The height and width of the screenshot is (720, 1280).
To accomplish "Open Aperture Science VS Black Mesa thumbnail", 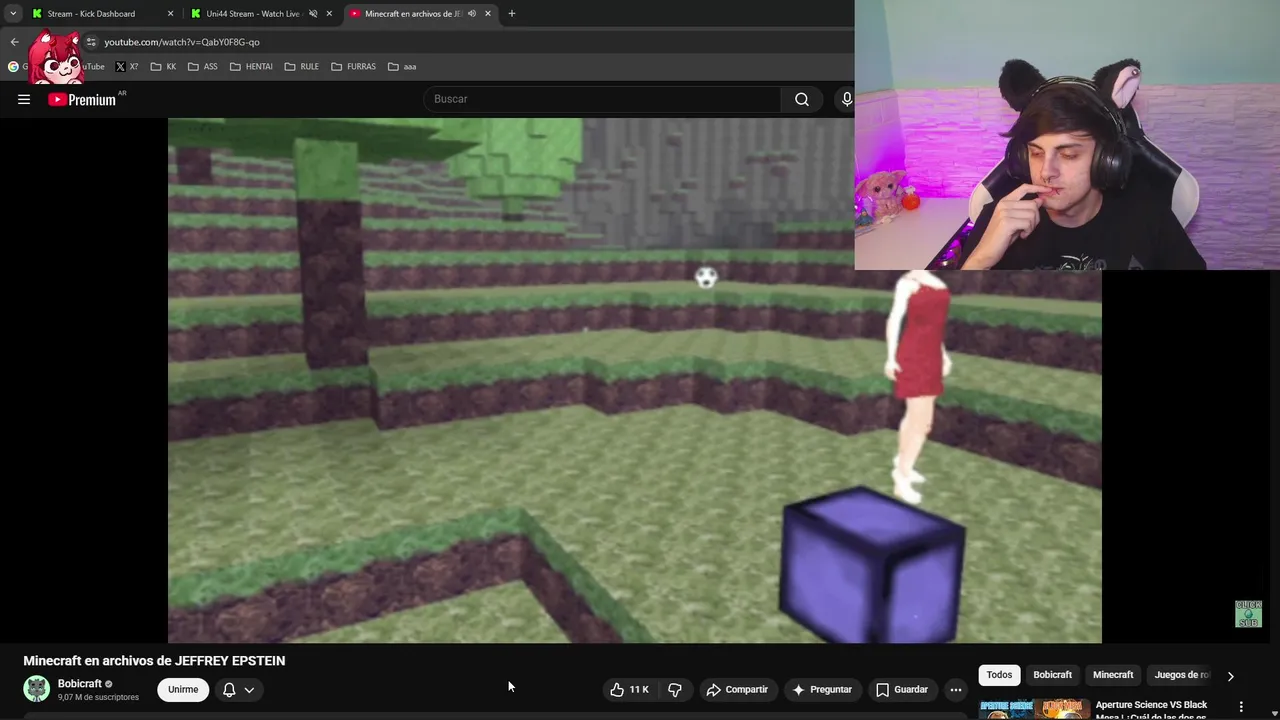I will (x=1034, y=709).
